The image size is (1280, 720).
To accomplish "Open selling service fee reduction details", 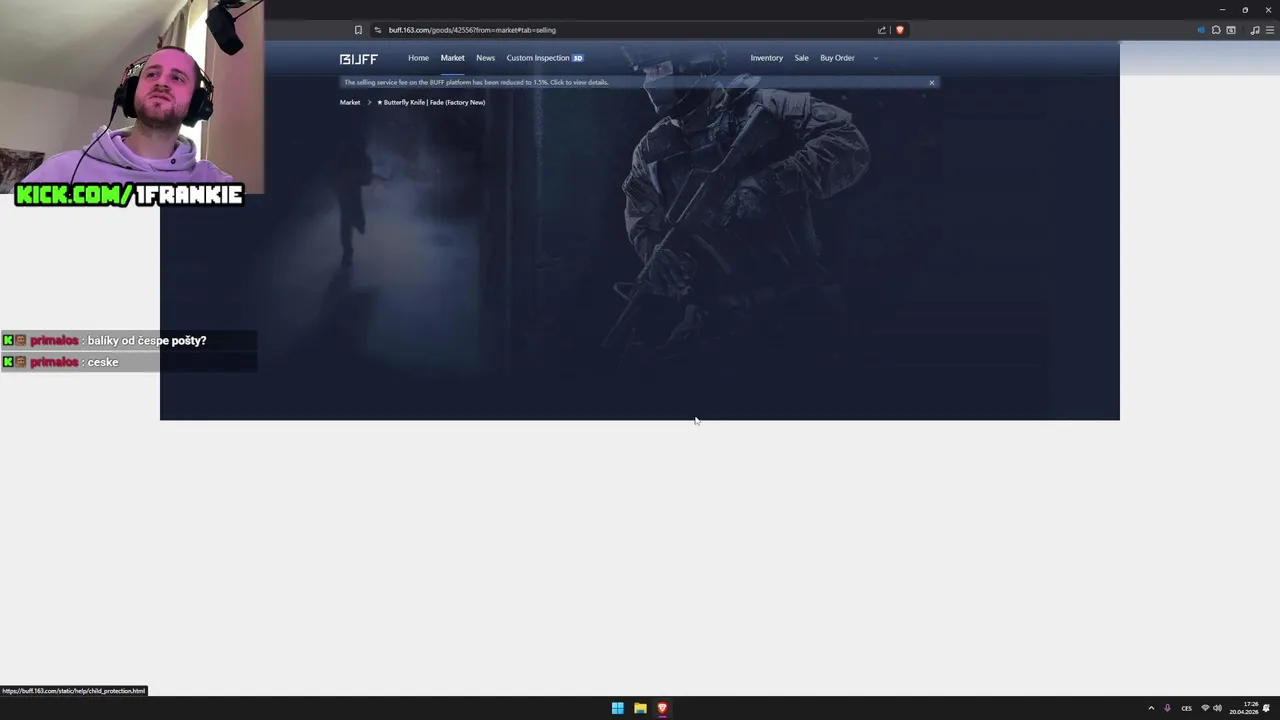I will click(476, 82).
